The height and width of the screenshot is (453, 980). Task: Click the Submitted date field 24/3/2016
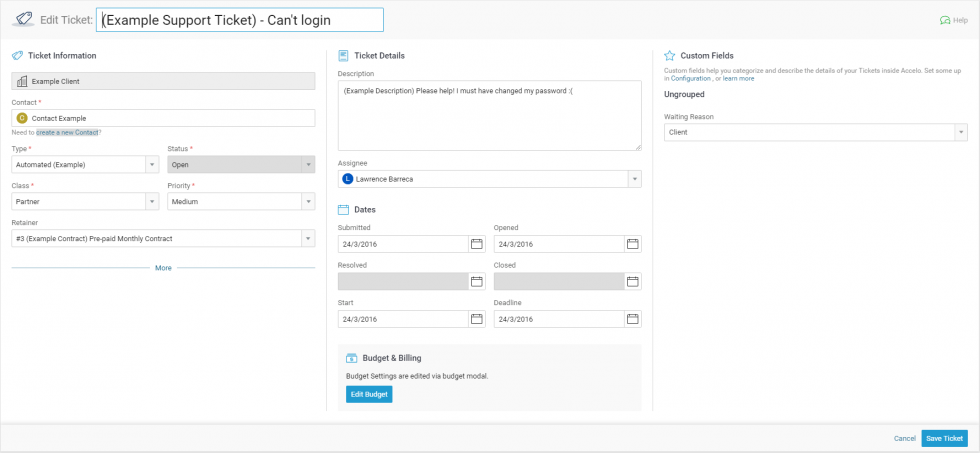(x=403, y=244)
